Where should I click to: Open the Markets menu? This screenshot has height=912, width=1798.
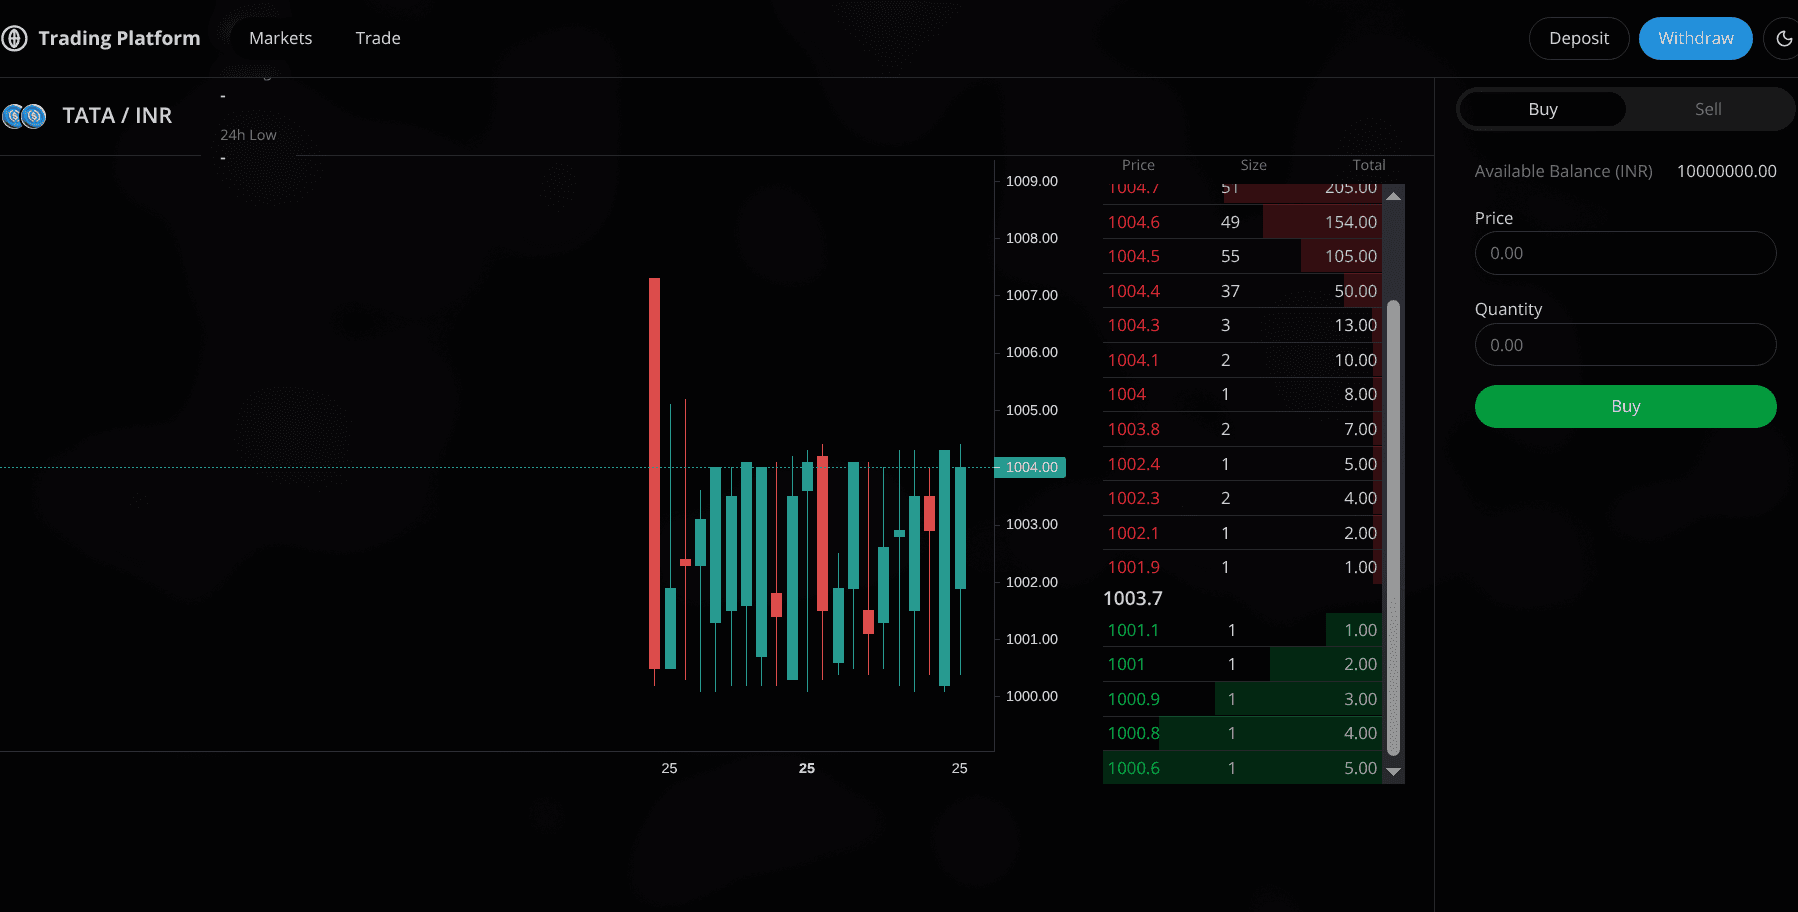click(x=281, y=38)
